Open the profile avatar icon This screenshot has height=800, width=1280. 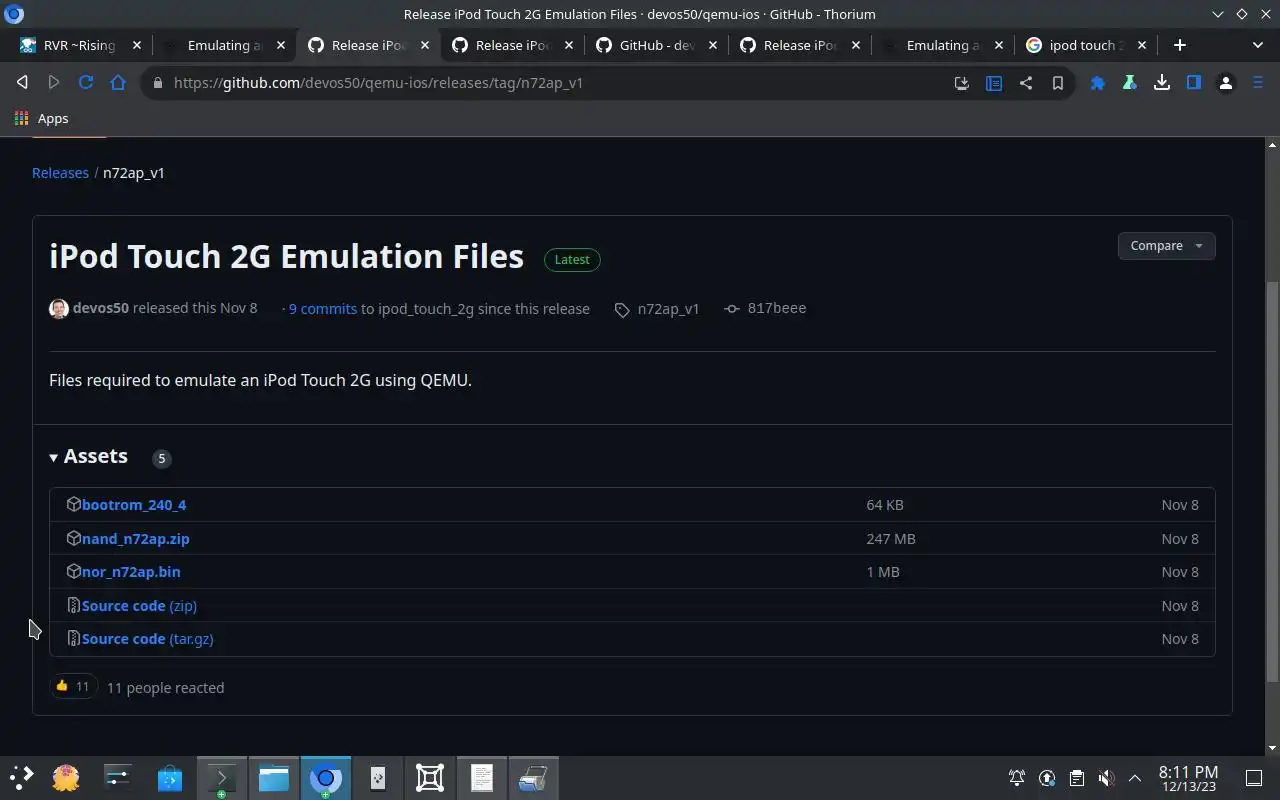click(x=1226, y=83)
